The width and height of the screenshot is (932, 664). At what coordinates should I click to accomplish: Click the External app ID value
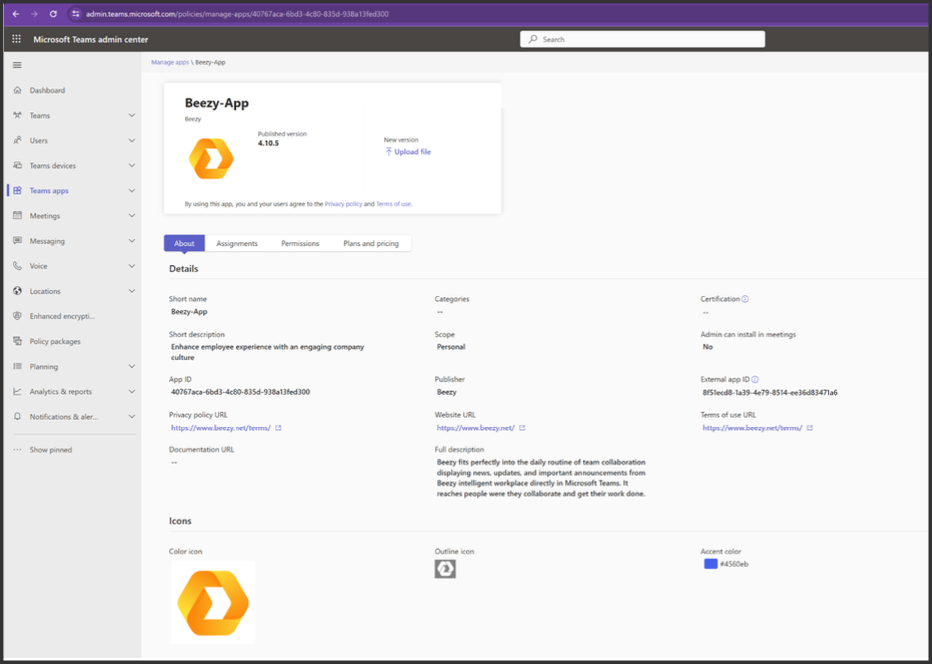click(x=770, y=392)
